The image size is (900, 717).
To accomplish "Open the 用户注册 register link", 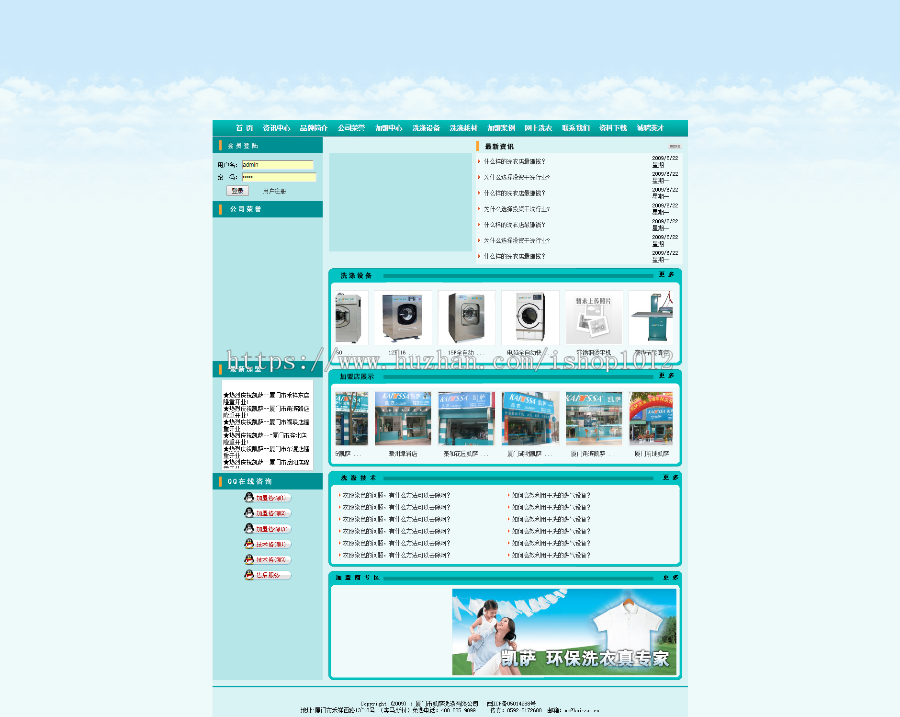I will tap(274, 191).
